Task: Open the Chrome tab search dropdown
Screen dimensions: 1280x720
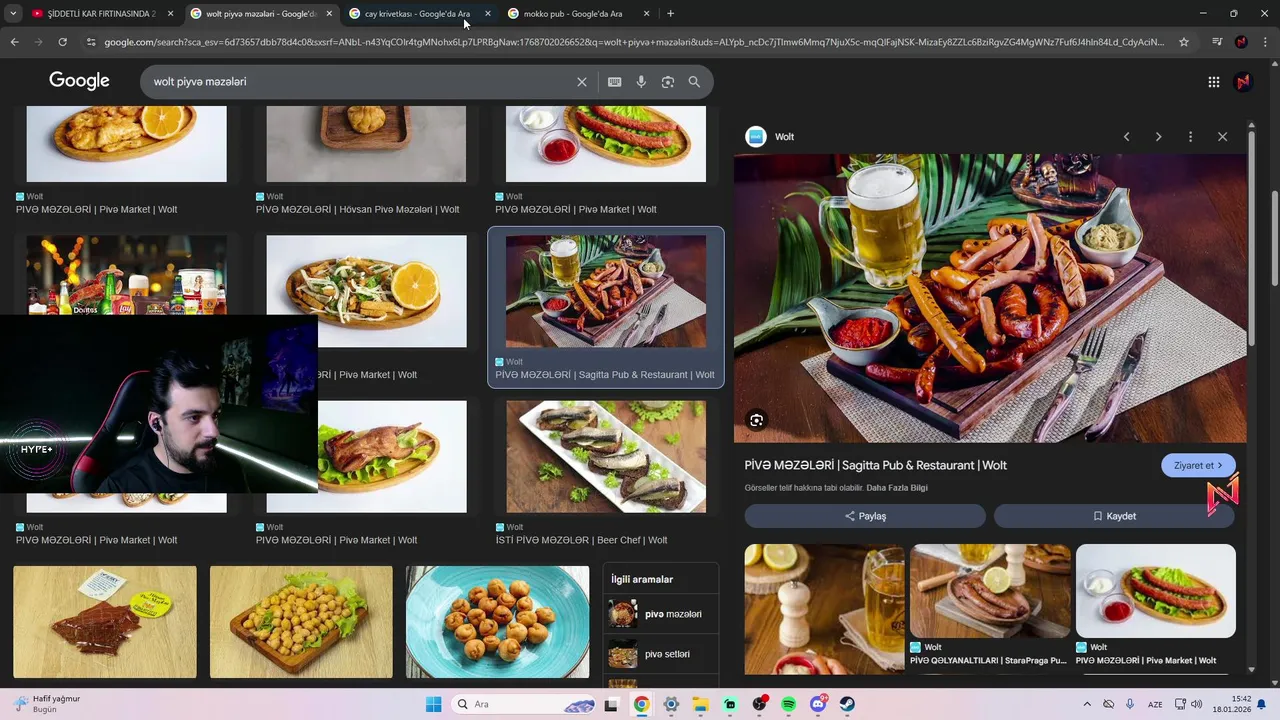Action: [x=13, y=14]
